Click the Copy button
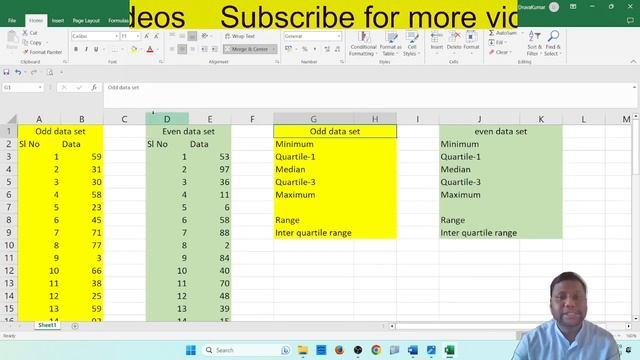 click(x=32, y=42)
